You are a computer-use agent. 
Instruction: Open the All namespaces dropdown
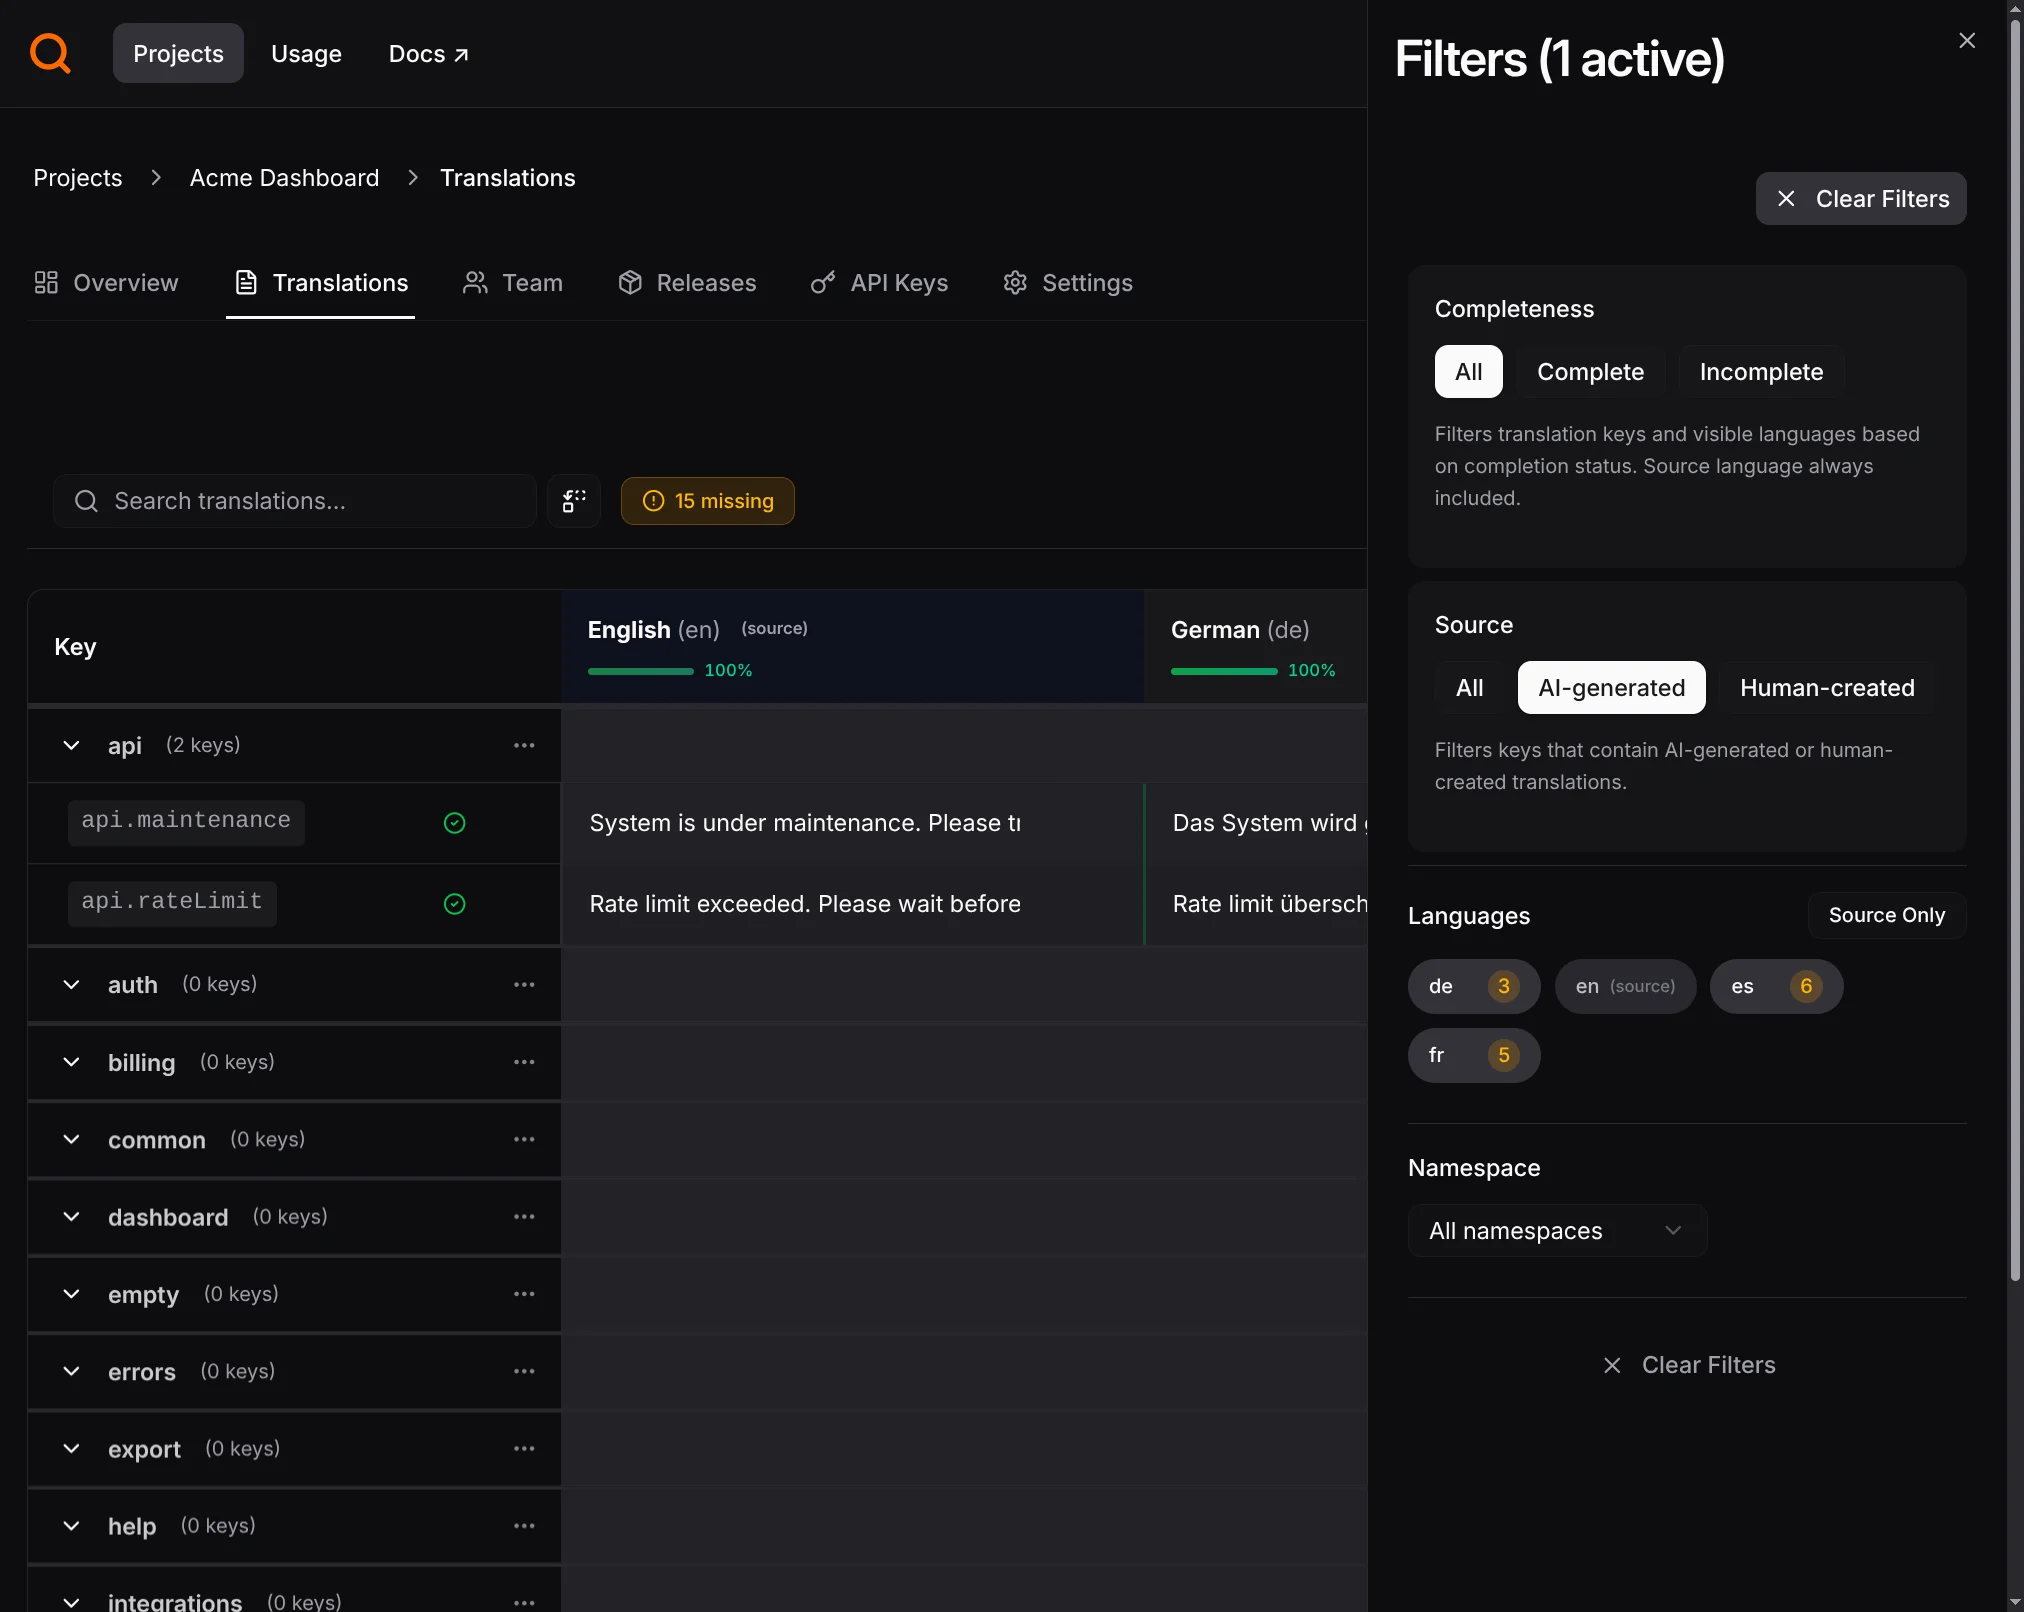coord(1556,1231)
